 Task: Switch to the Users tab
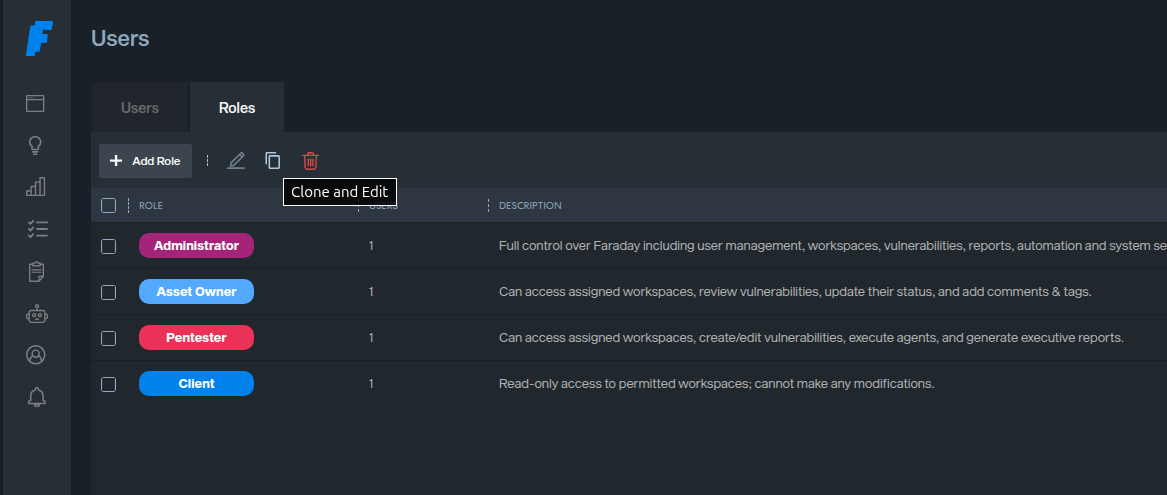click(140, 108)
